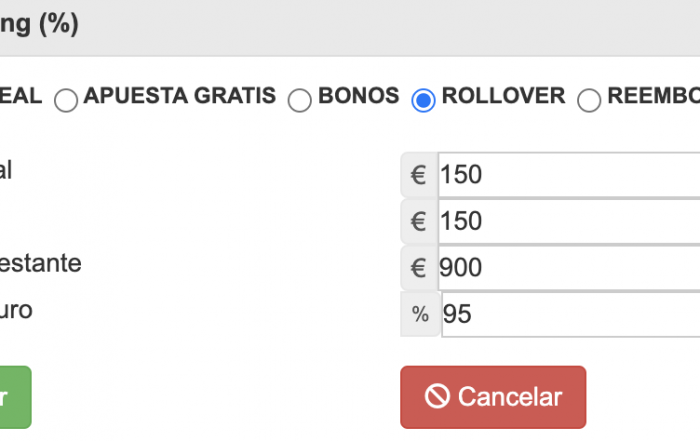The height and width of the screenshot is (441, 700).
Task: Select the REEMBO radio button circle
Action: [x=590, y=100]
